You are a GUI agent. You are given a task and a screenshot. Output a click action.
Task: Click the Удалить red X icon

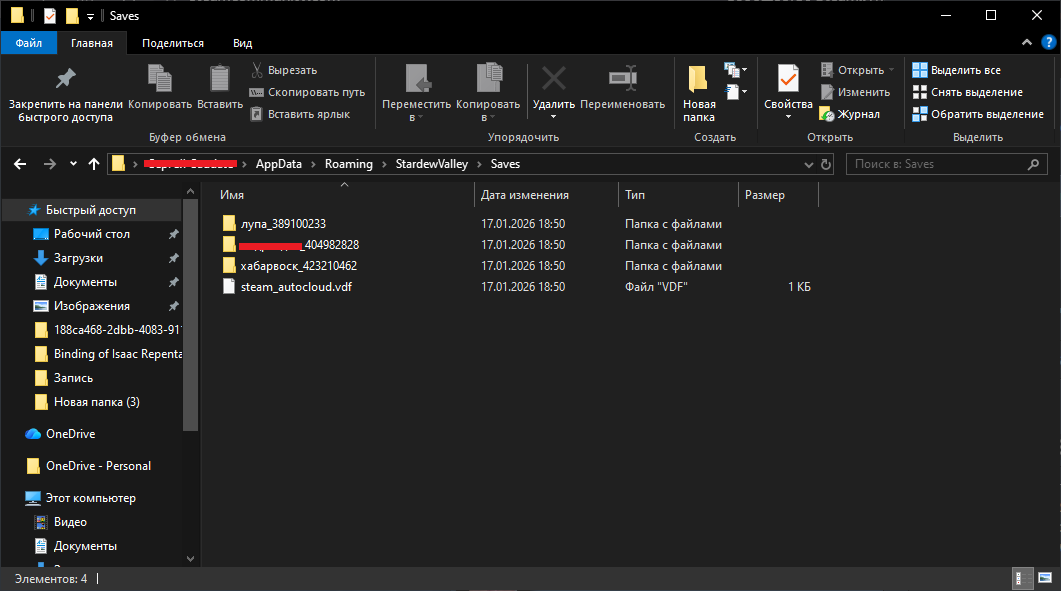554,79
